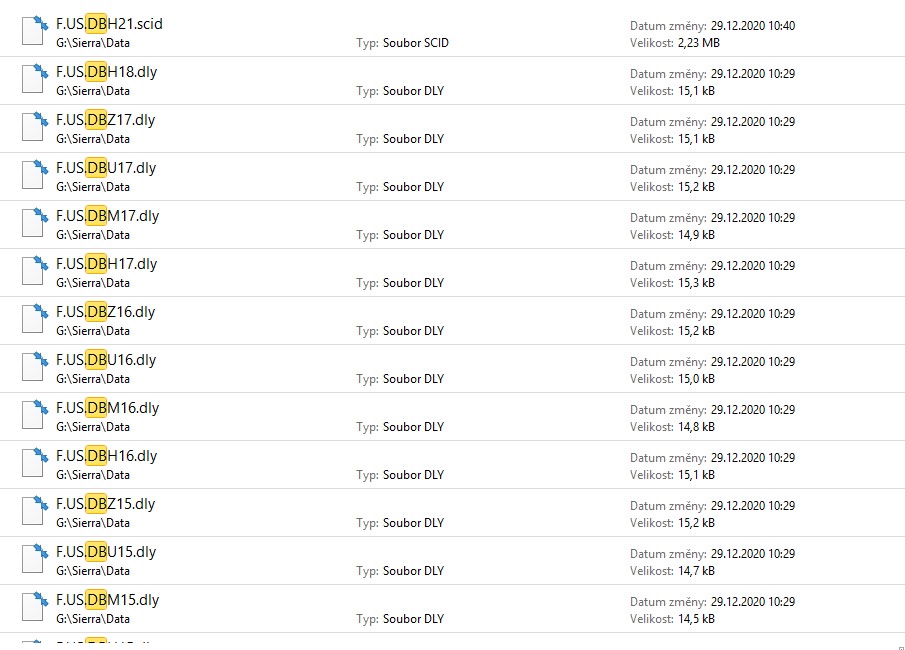Click the F.US.DBU16.dly document icon

(34, 367)
